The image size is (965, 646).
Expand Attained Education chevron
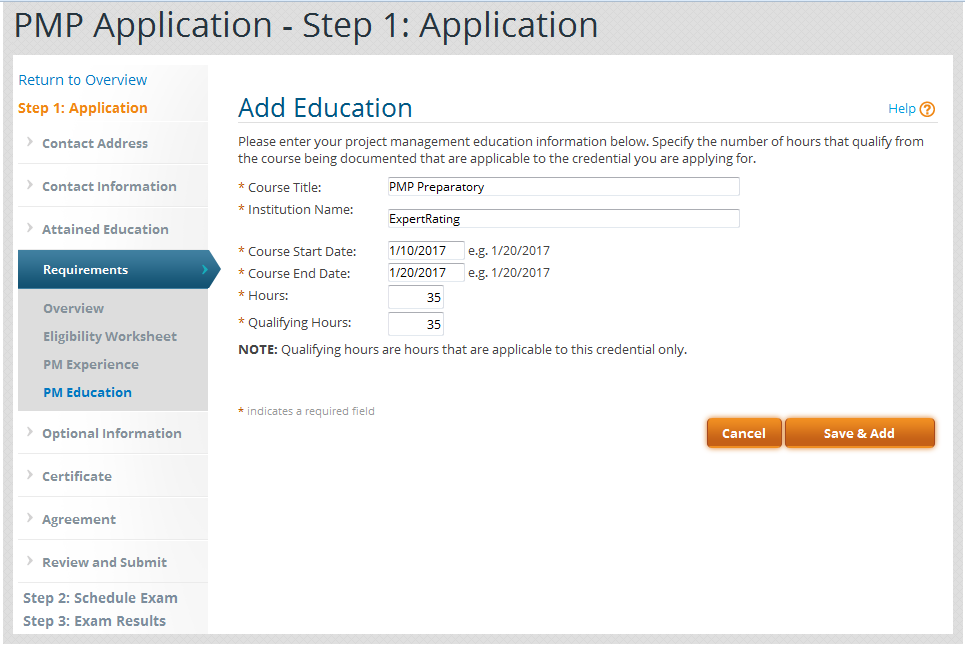[30, 228]
